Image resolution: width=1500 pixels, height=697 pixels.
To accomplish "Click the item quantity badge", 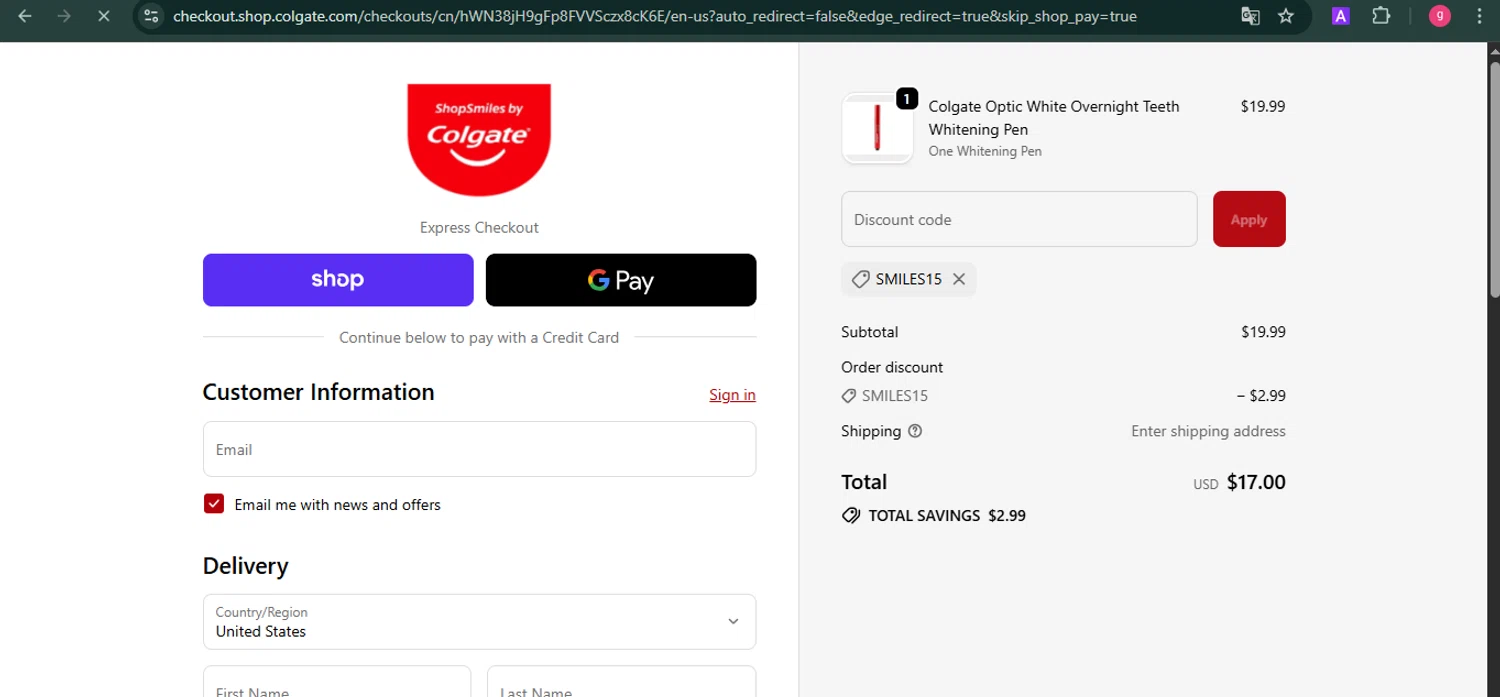I will [x=906, y=99].
